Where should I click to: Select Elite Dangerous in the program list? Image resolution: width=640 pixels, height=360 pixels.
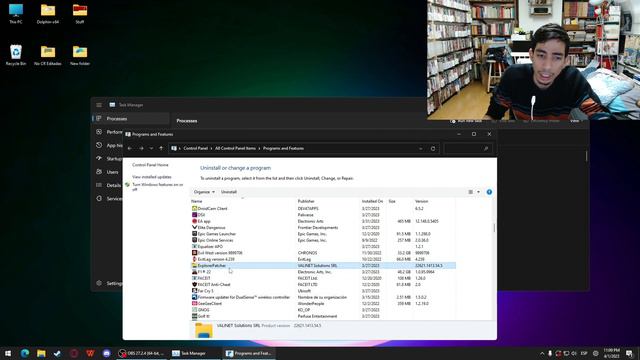[x=323, y=228]
